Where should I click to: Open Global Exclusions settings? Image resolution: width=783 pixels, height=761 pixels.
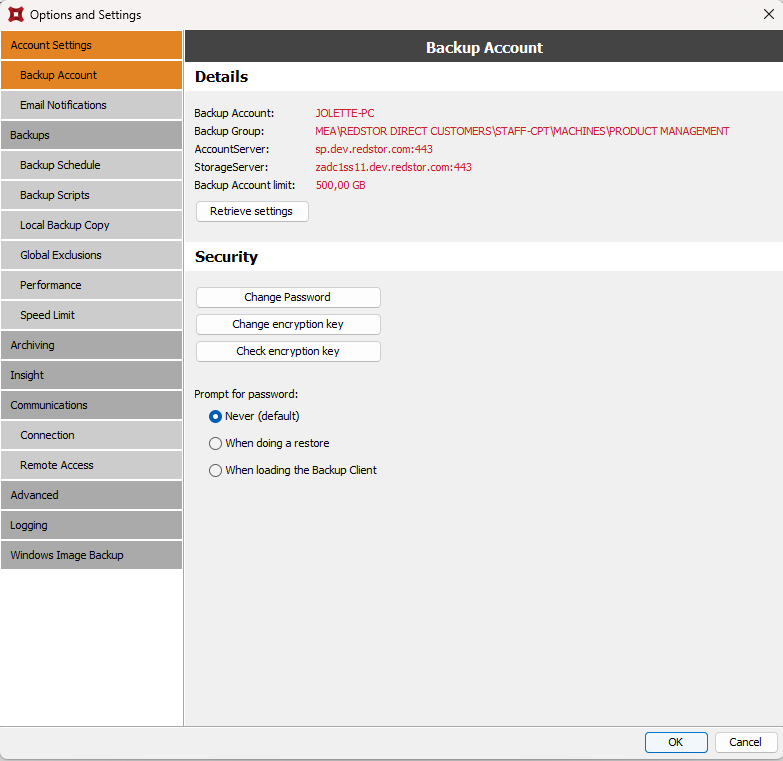click(x=91, y=255)
